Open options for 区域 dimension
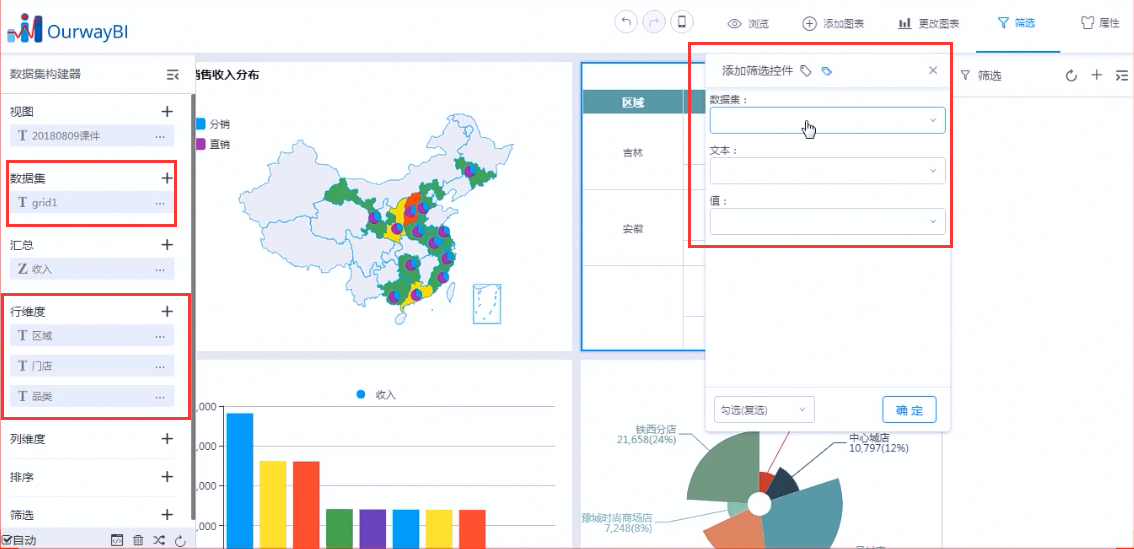Screen dimensions: 1134x549 160,336
